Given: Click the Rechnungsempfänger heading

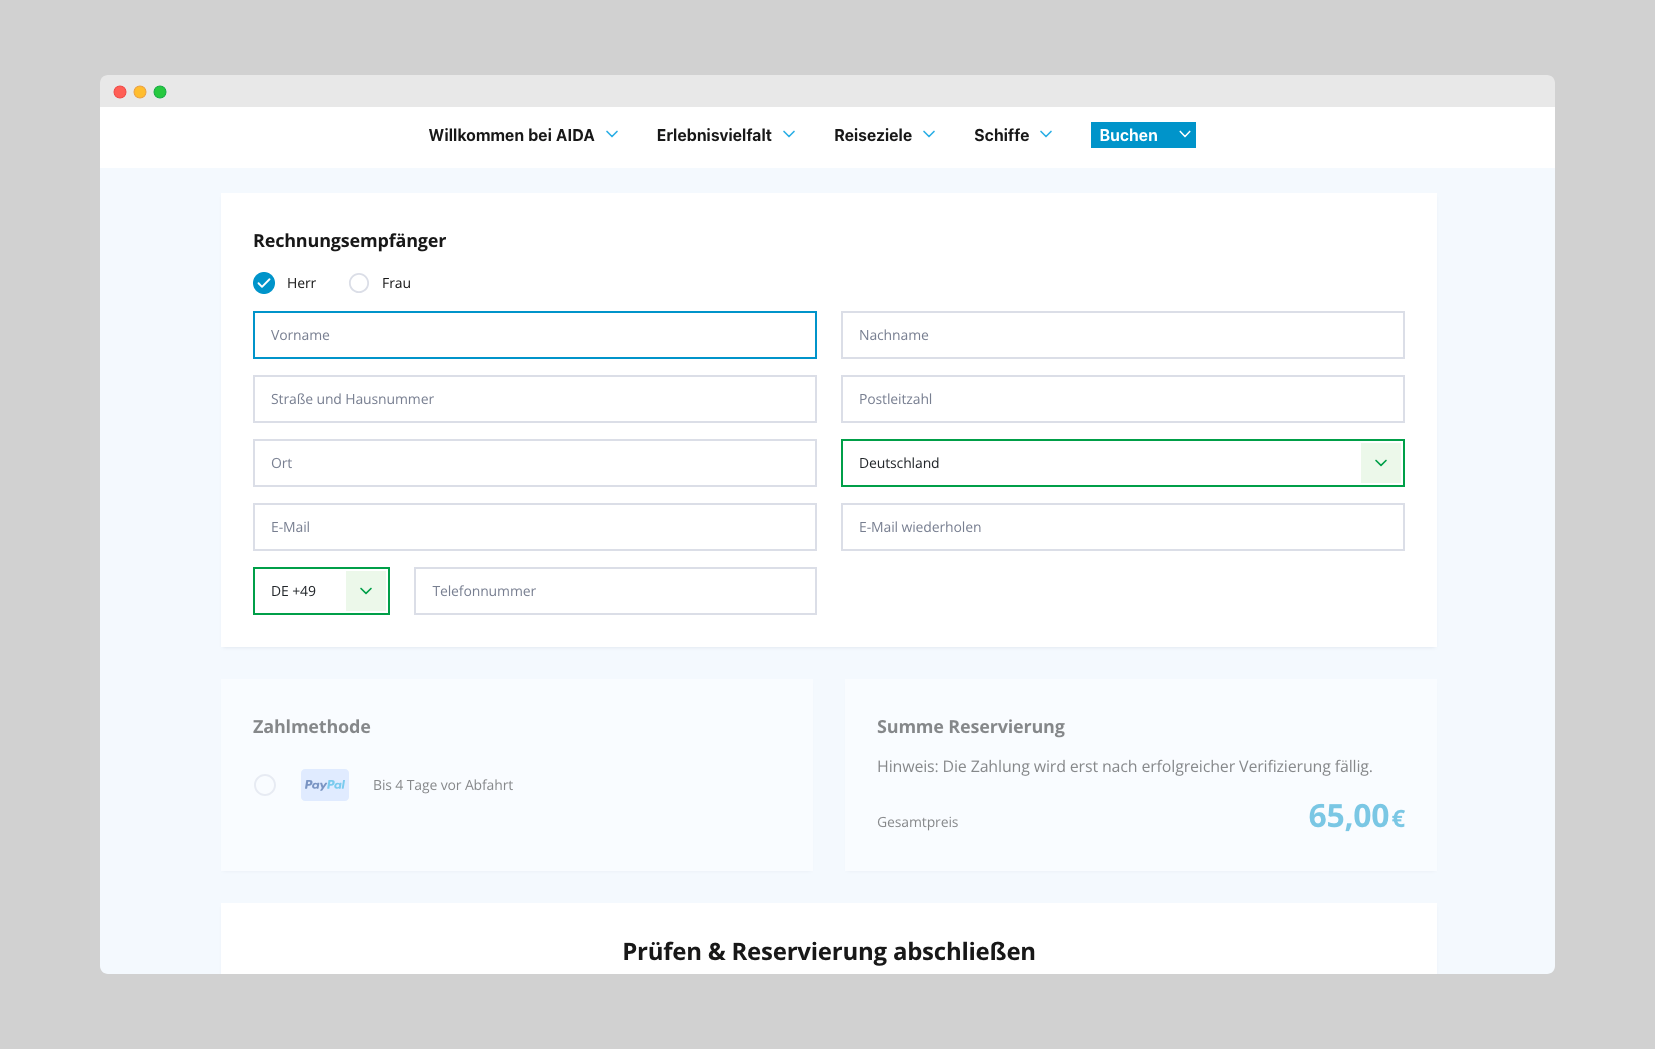Looking at the screenshot, I should (349, 240).
